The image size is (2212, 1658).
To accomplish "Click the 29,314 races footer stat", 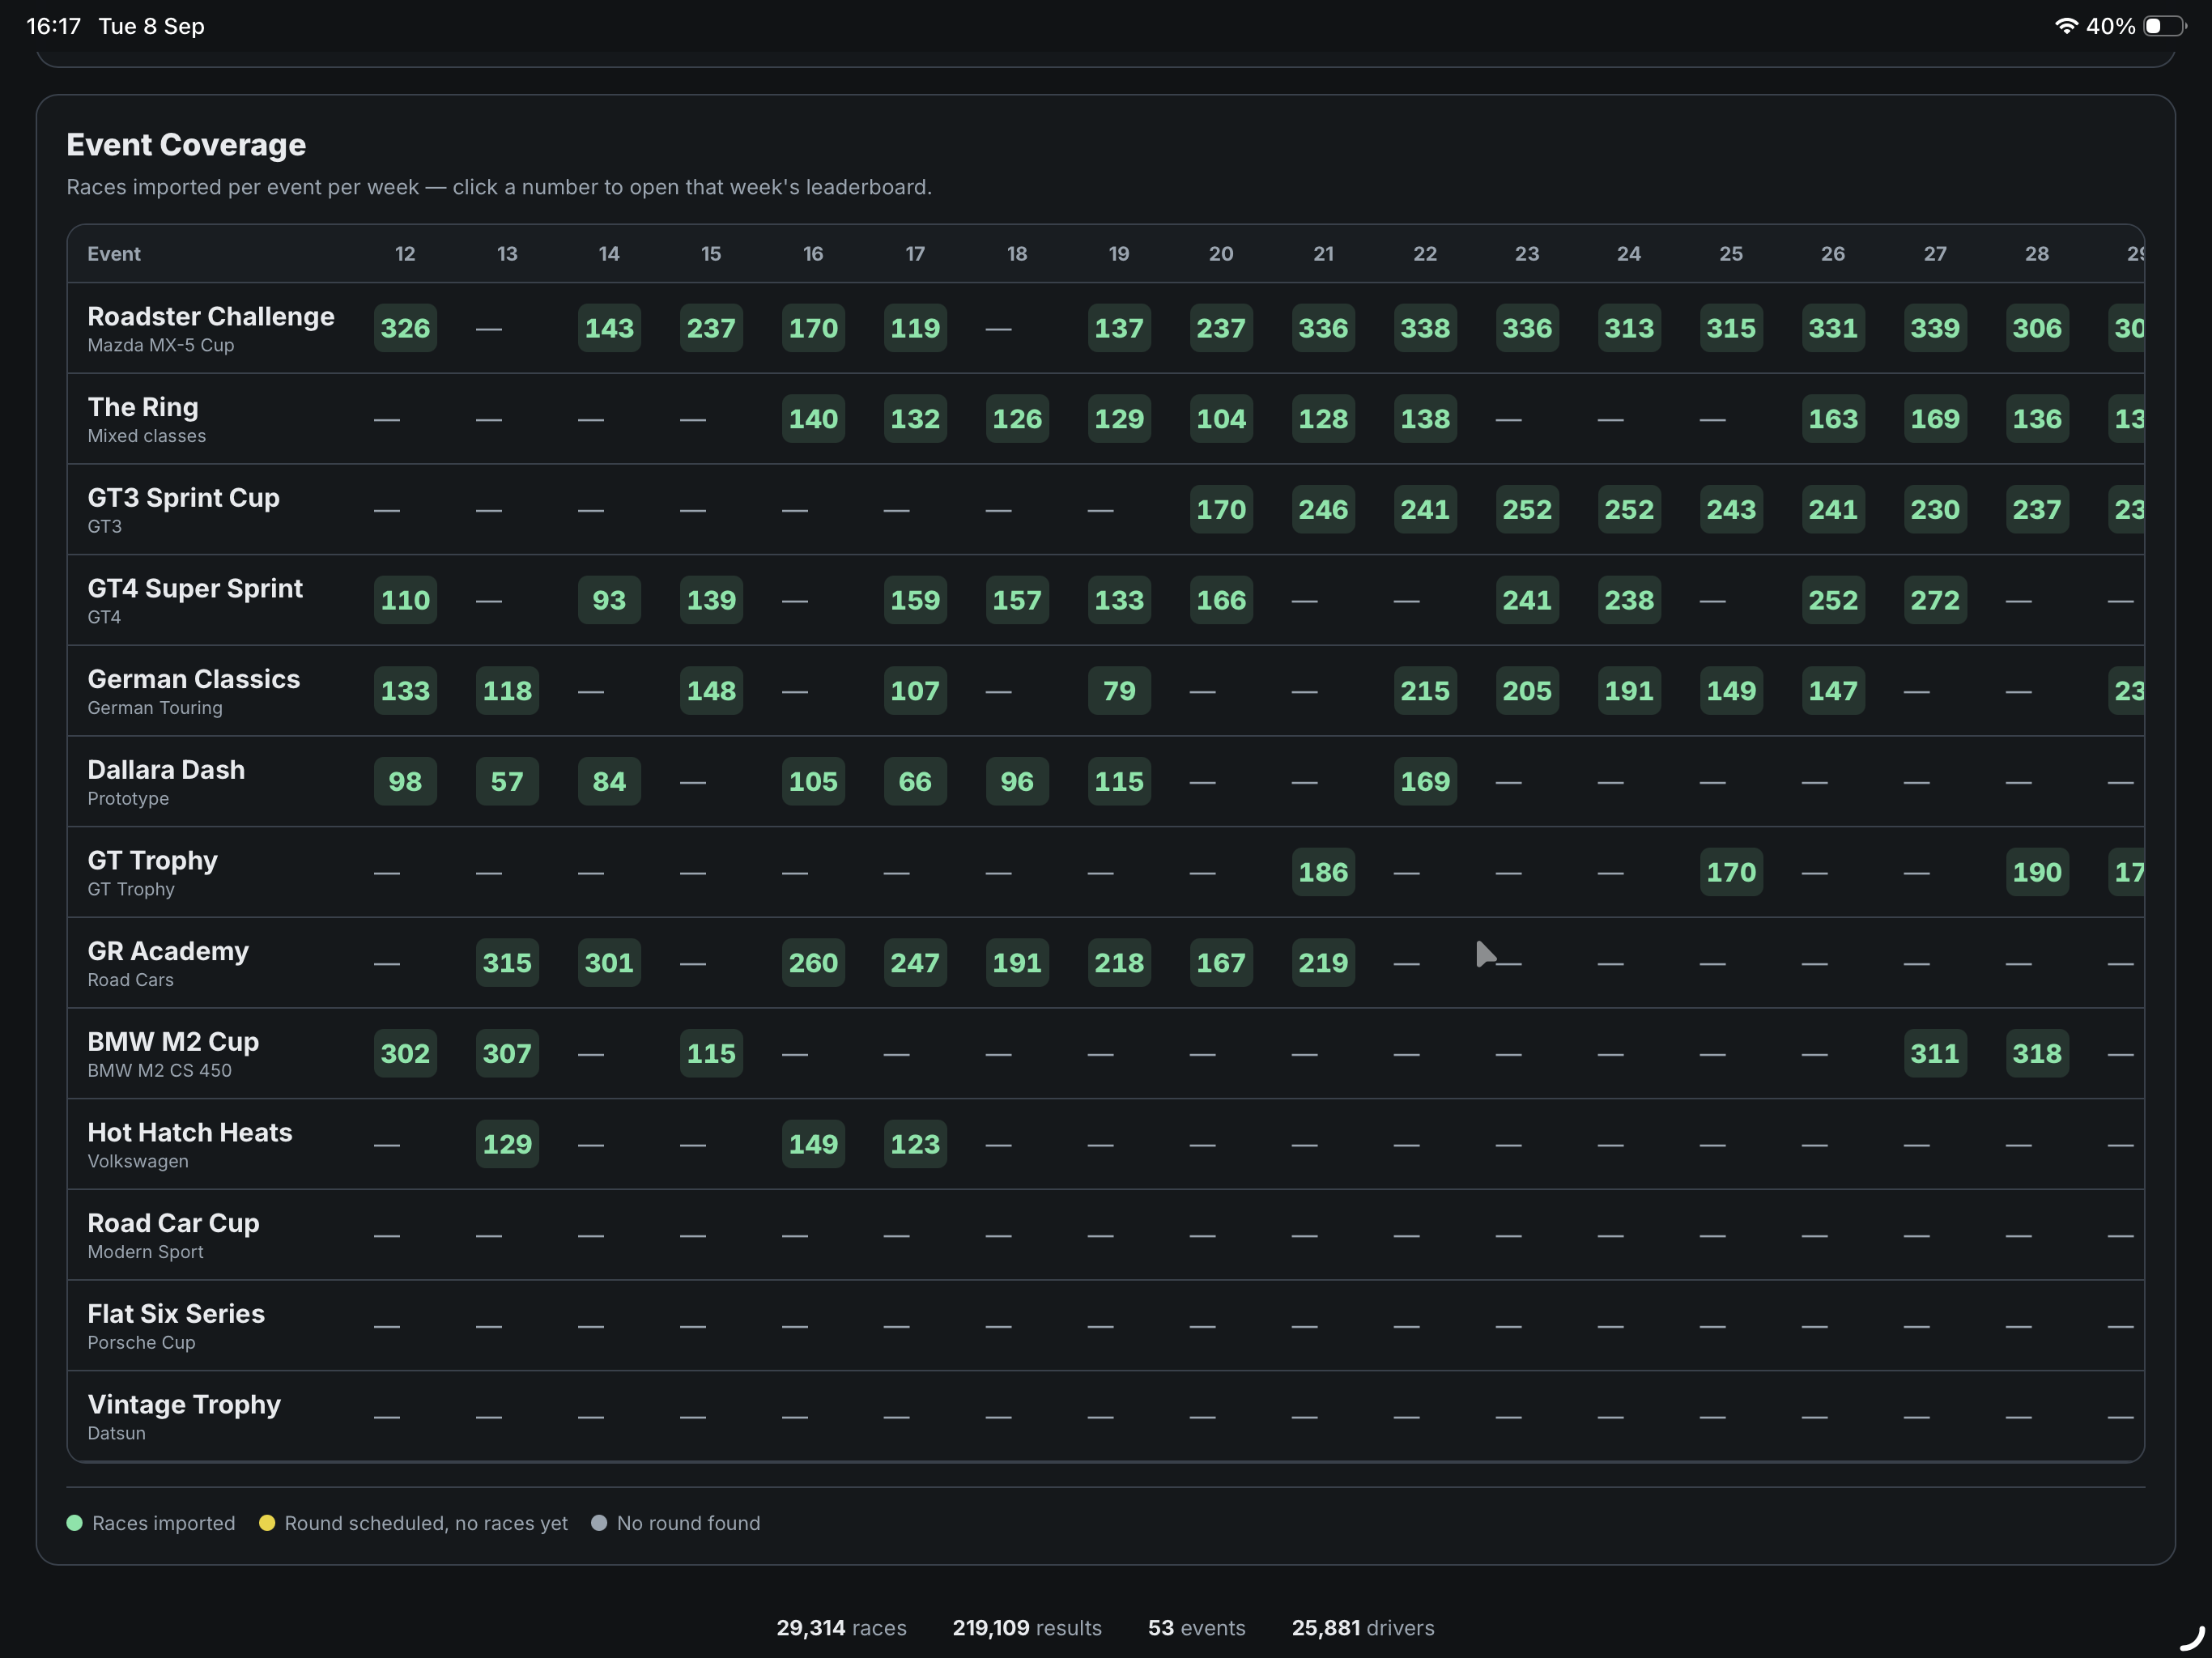I will click(842, 1628).
